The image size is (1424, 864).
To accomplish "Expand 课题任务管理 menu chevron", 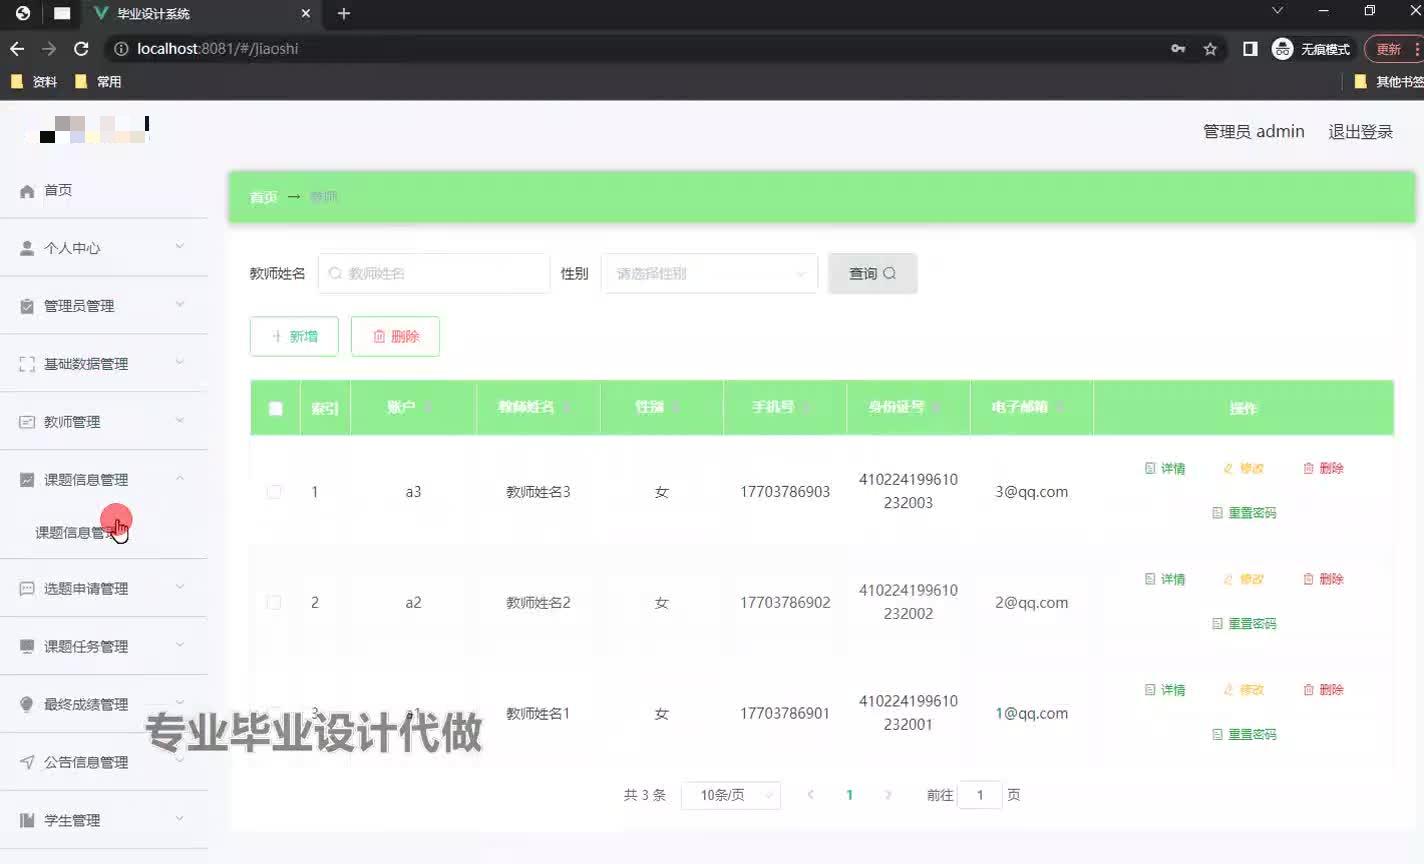I will (180, 645).
